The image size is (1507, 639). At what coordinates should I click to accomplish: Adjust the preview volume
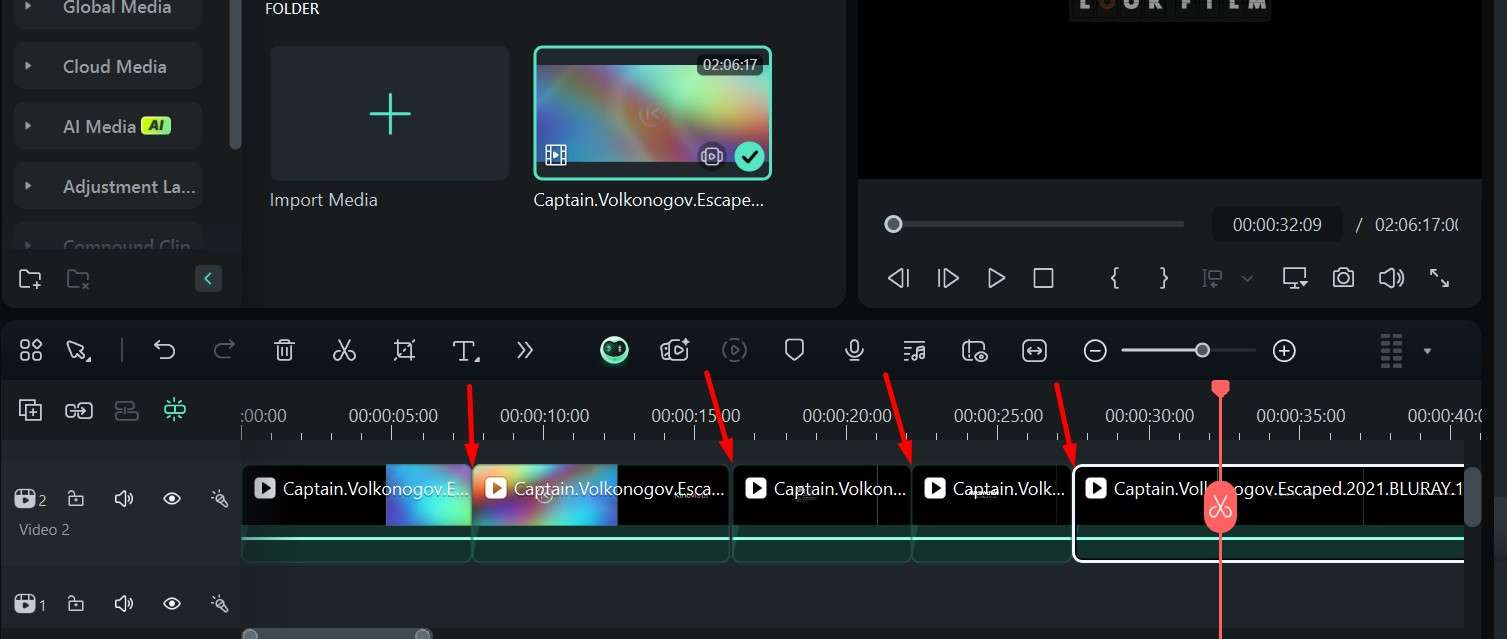tap(1391, 278)
